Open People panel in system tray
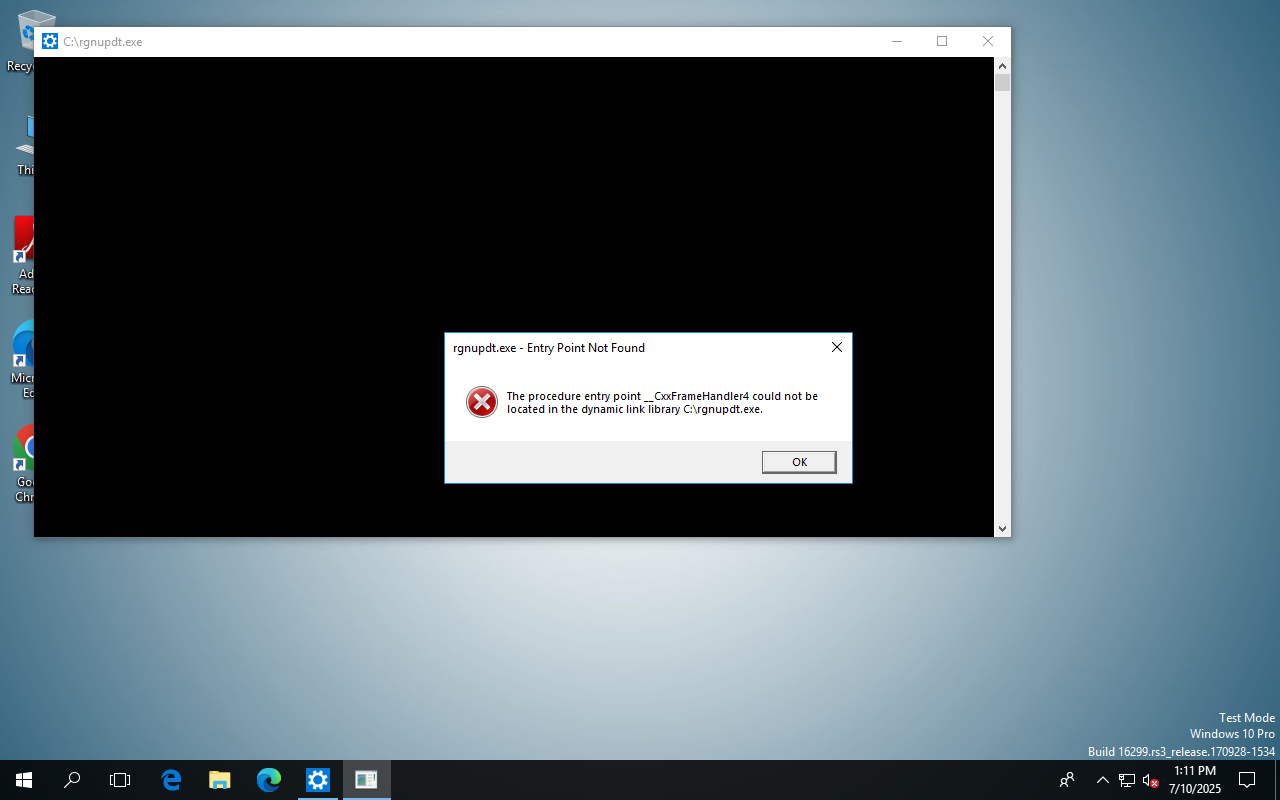This screenshot has height=800, width=1280. pos(1066,780)
